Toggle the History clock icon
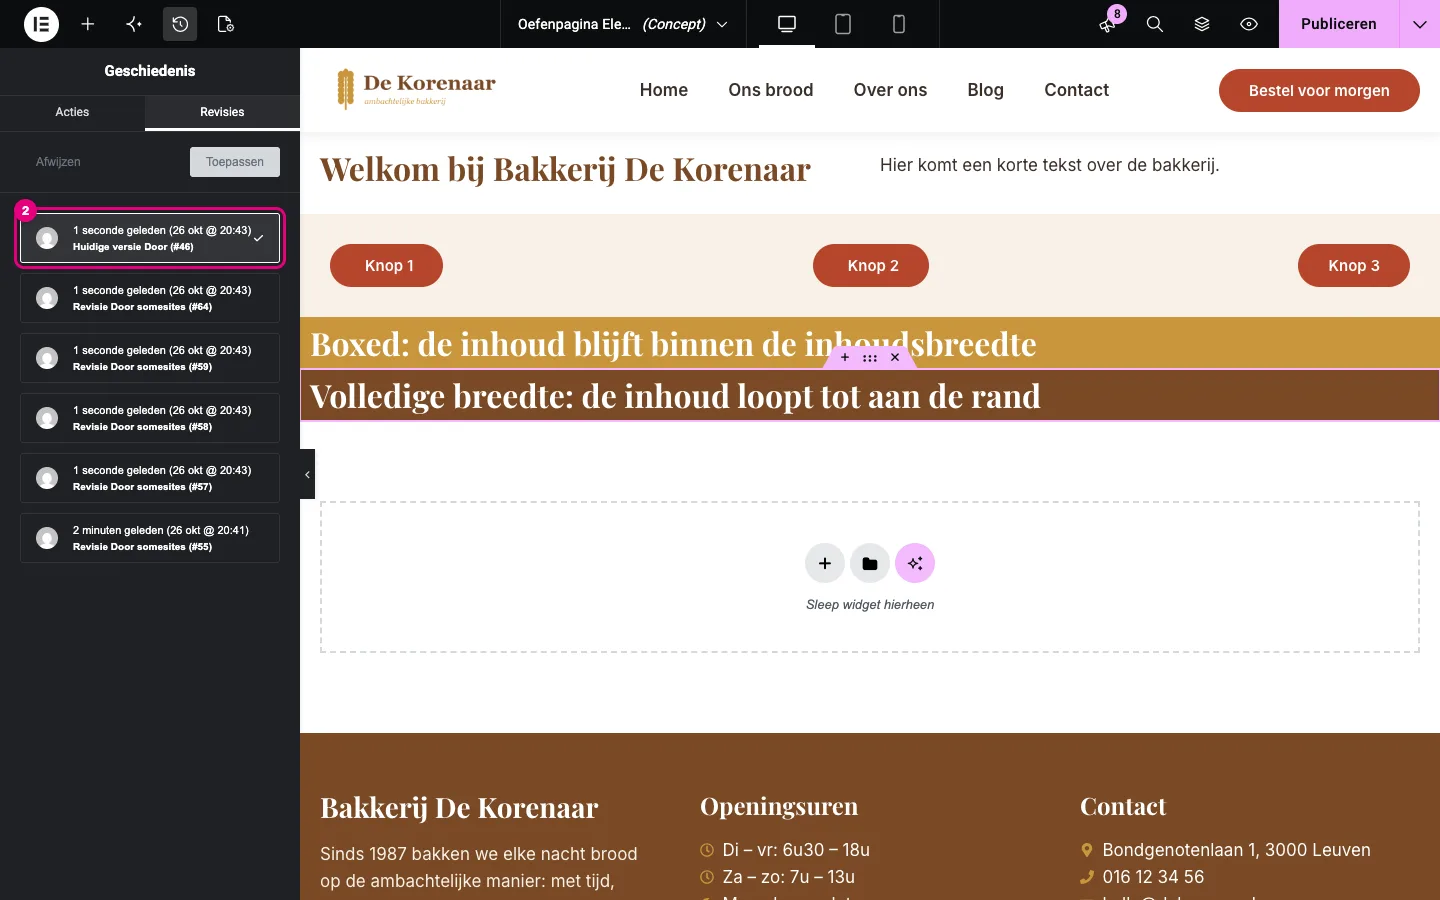1440x900 pixels. click(180, 24)
